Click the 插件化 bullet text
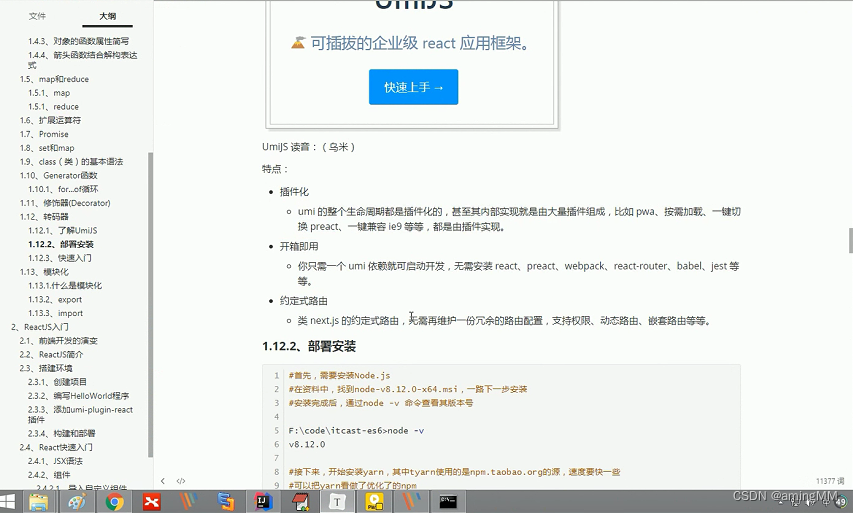 click(294, 191)
